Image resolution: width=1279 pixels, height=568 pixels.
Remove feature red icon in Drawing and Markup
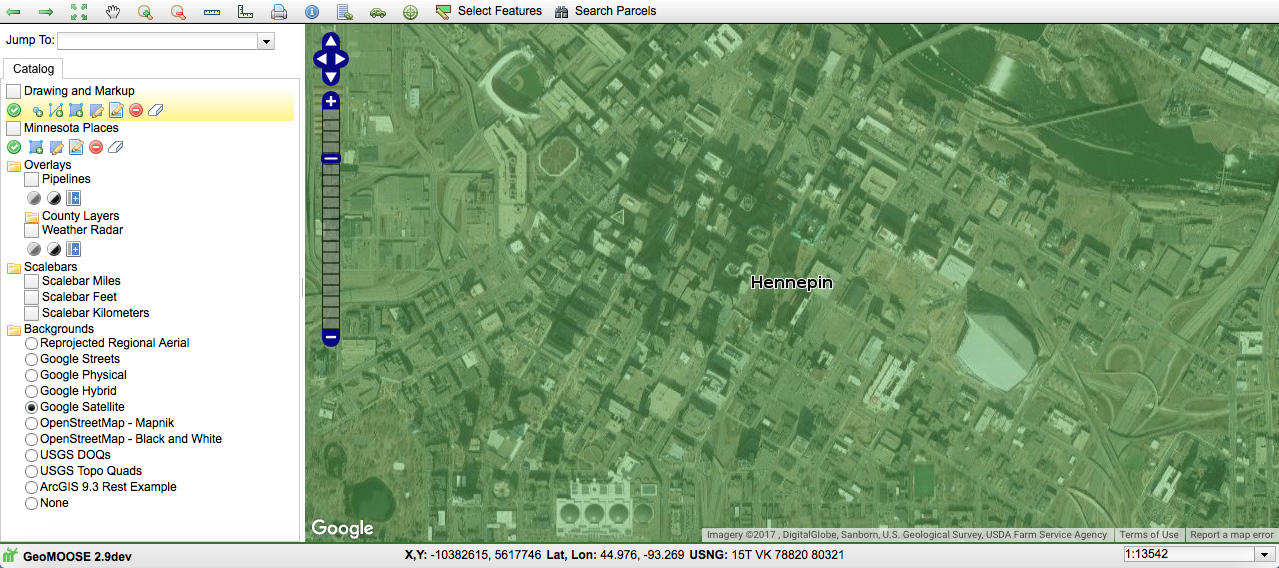click(136, 110)
